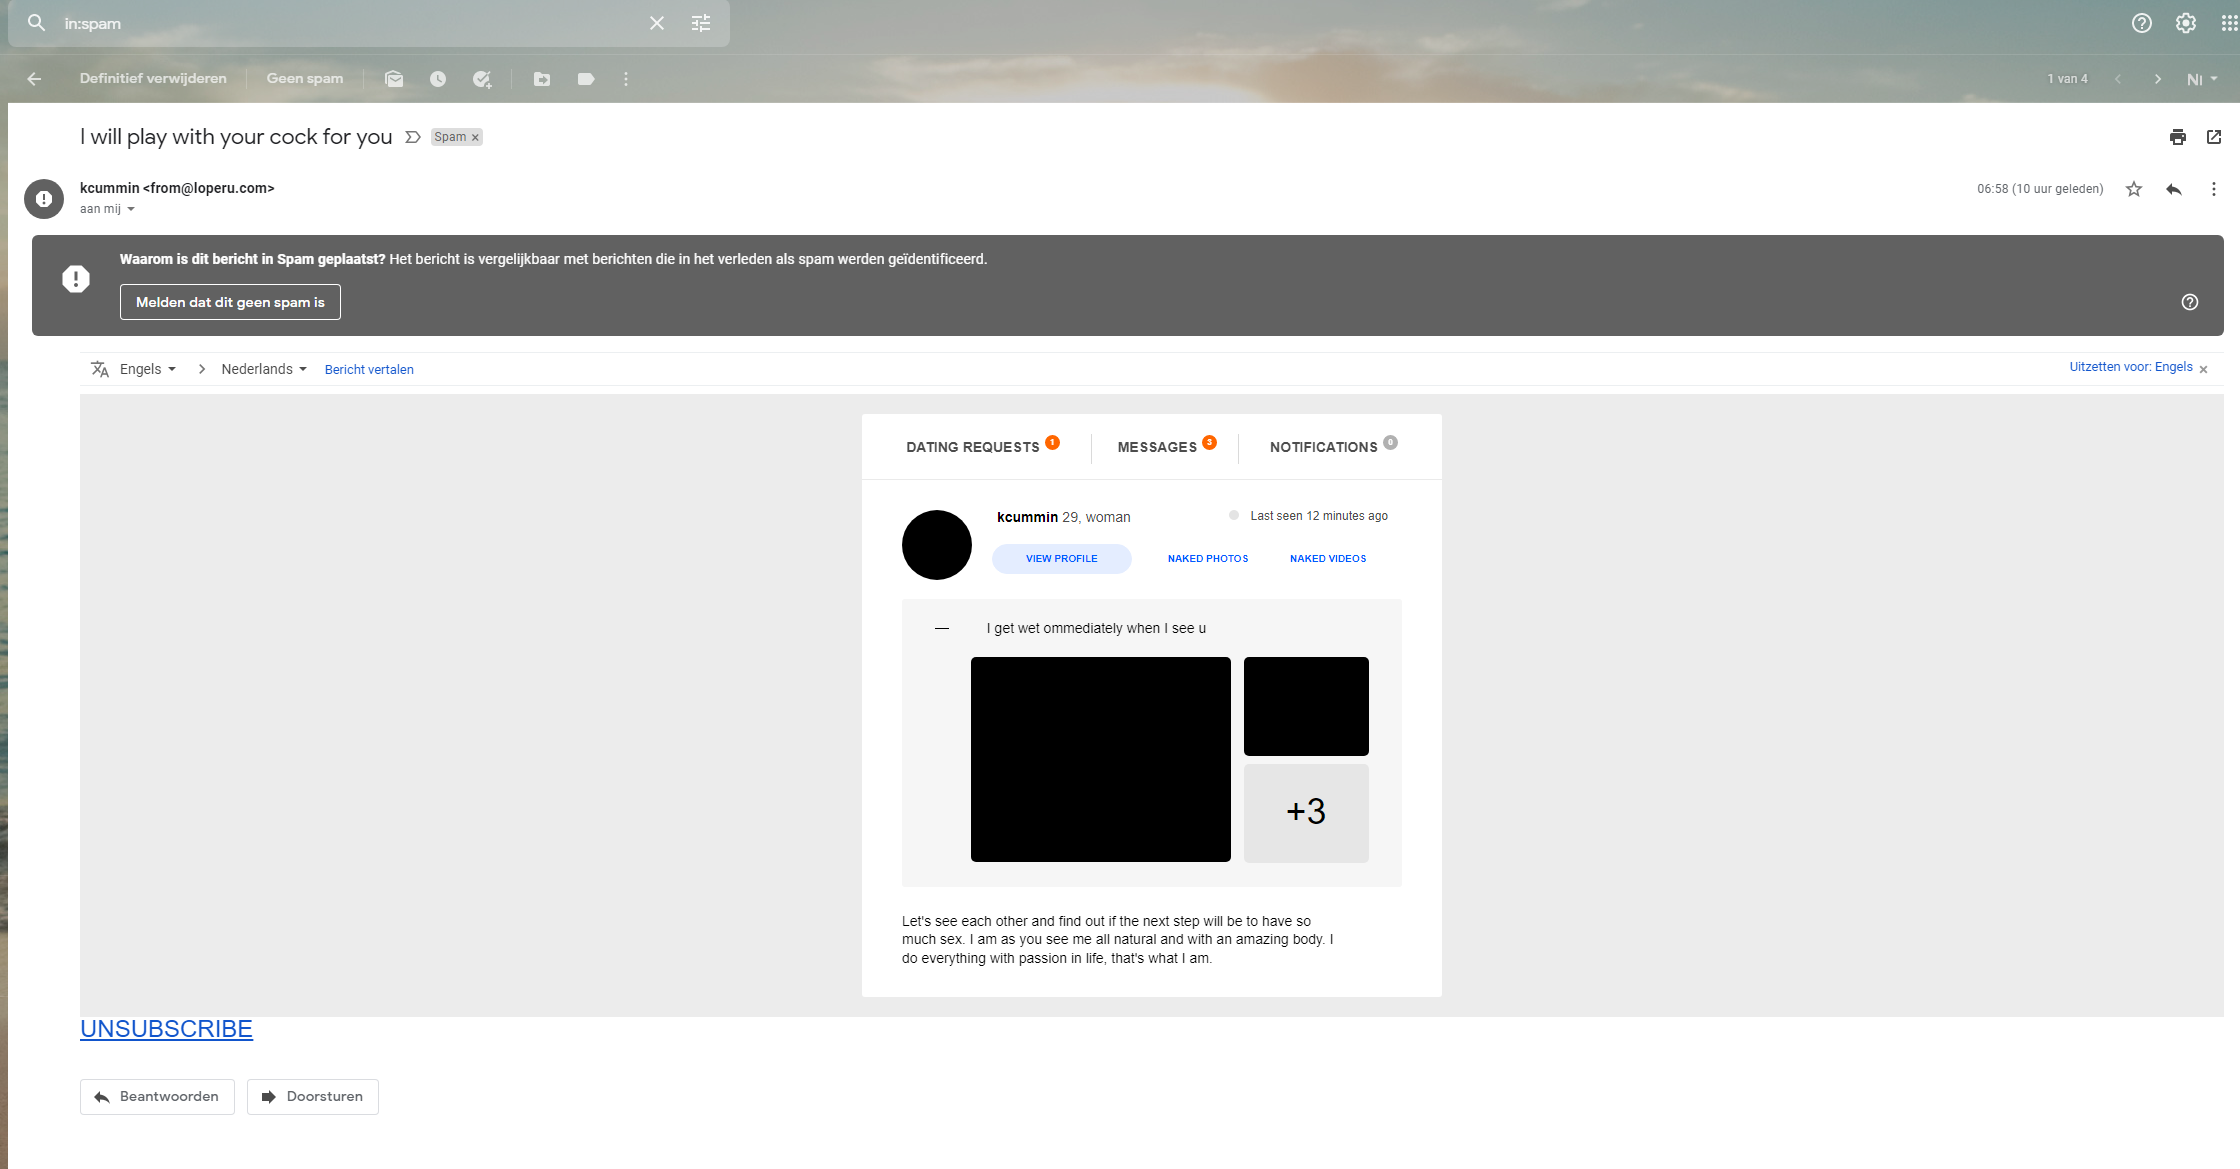Click the mark as unread envelope icon
The image size is (2240, 1169).
tap(394, 79)
